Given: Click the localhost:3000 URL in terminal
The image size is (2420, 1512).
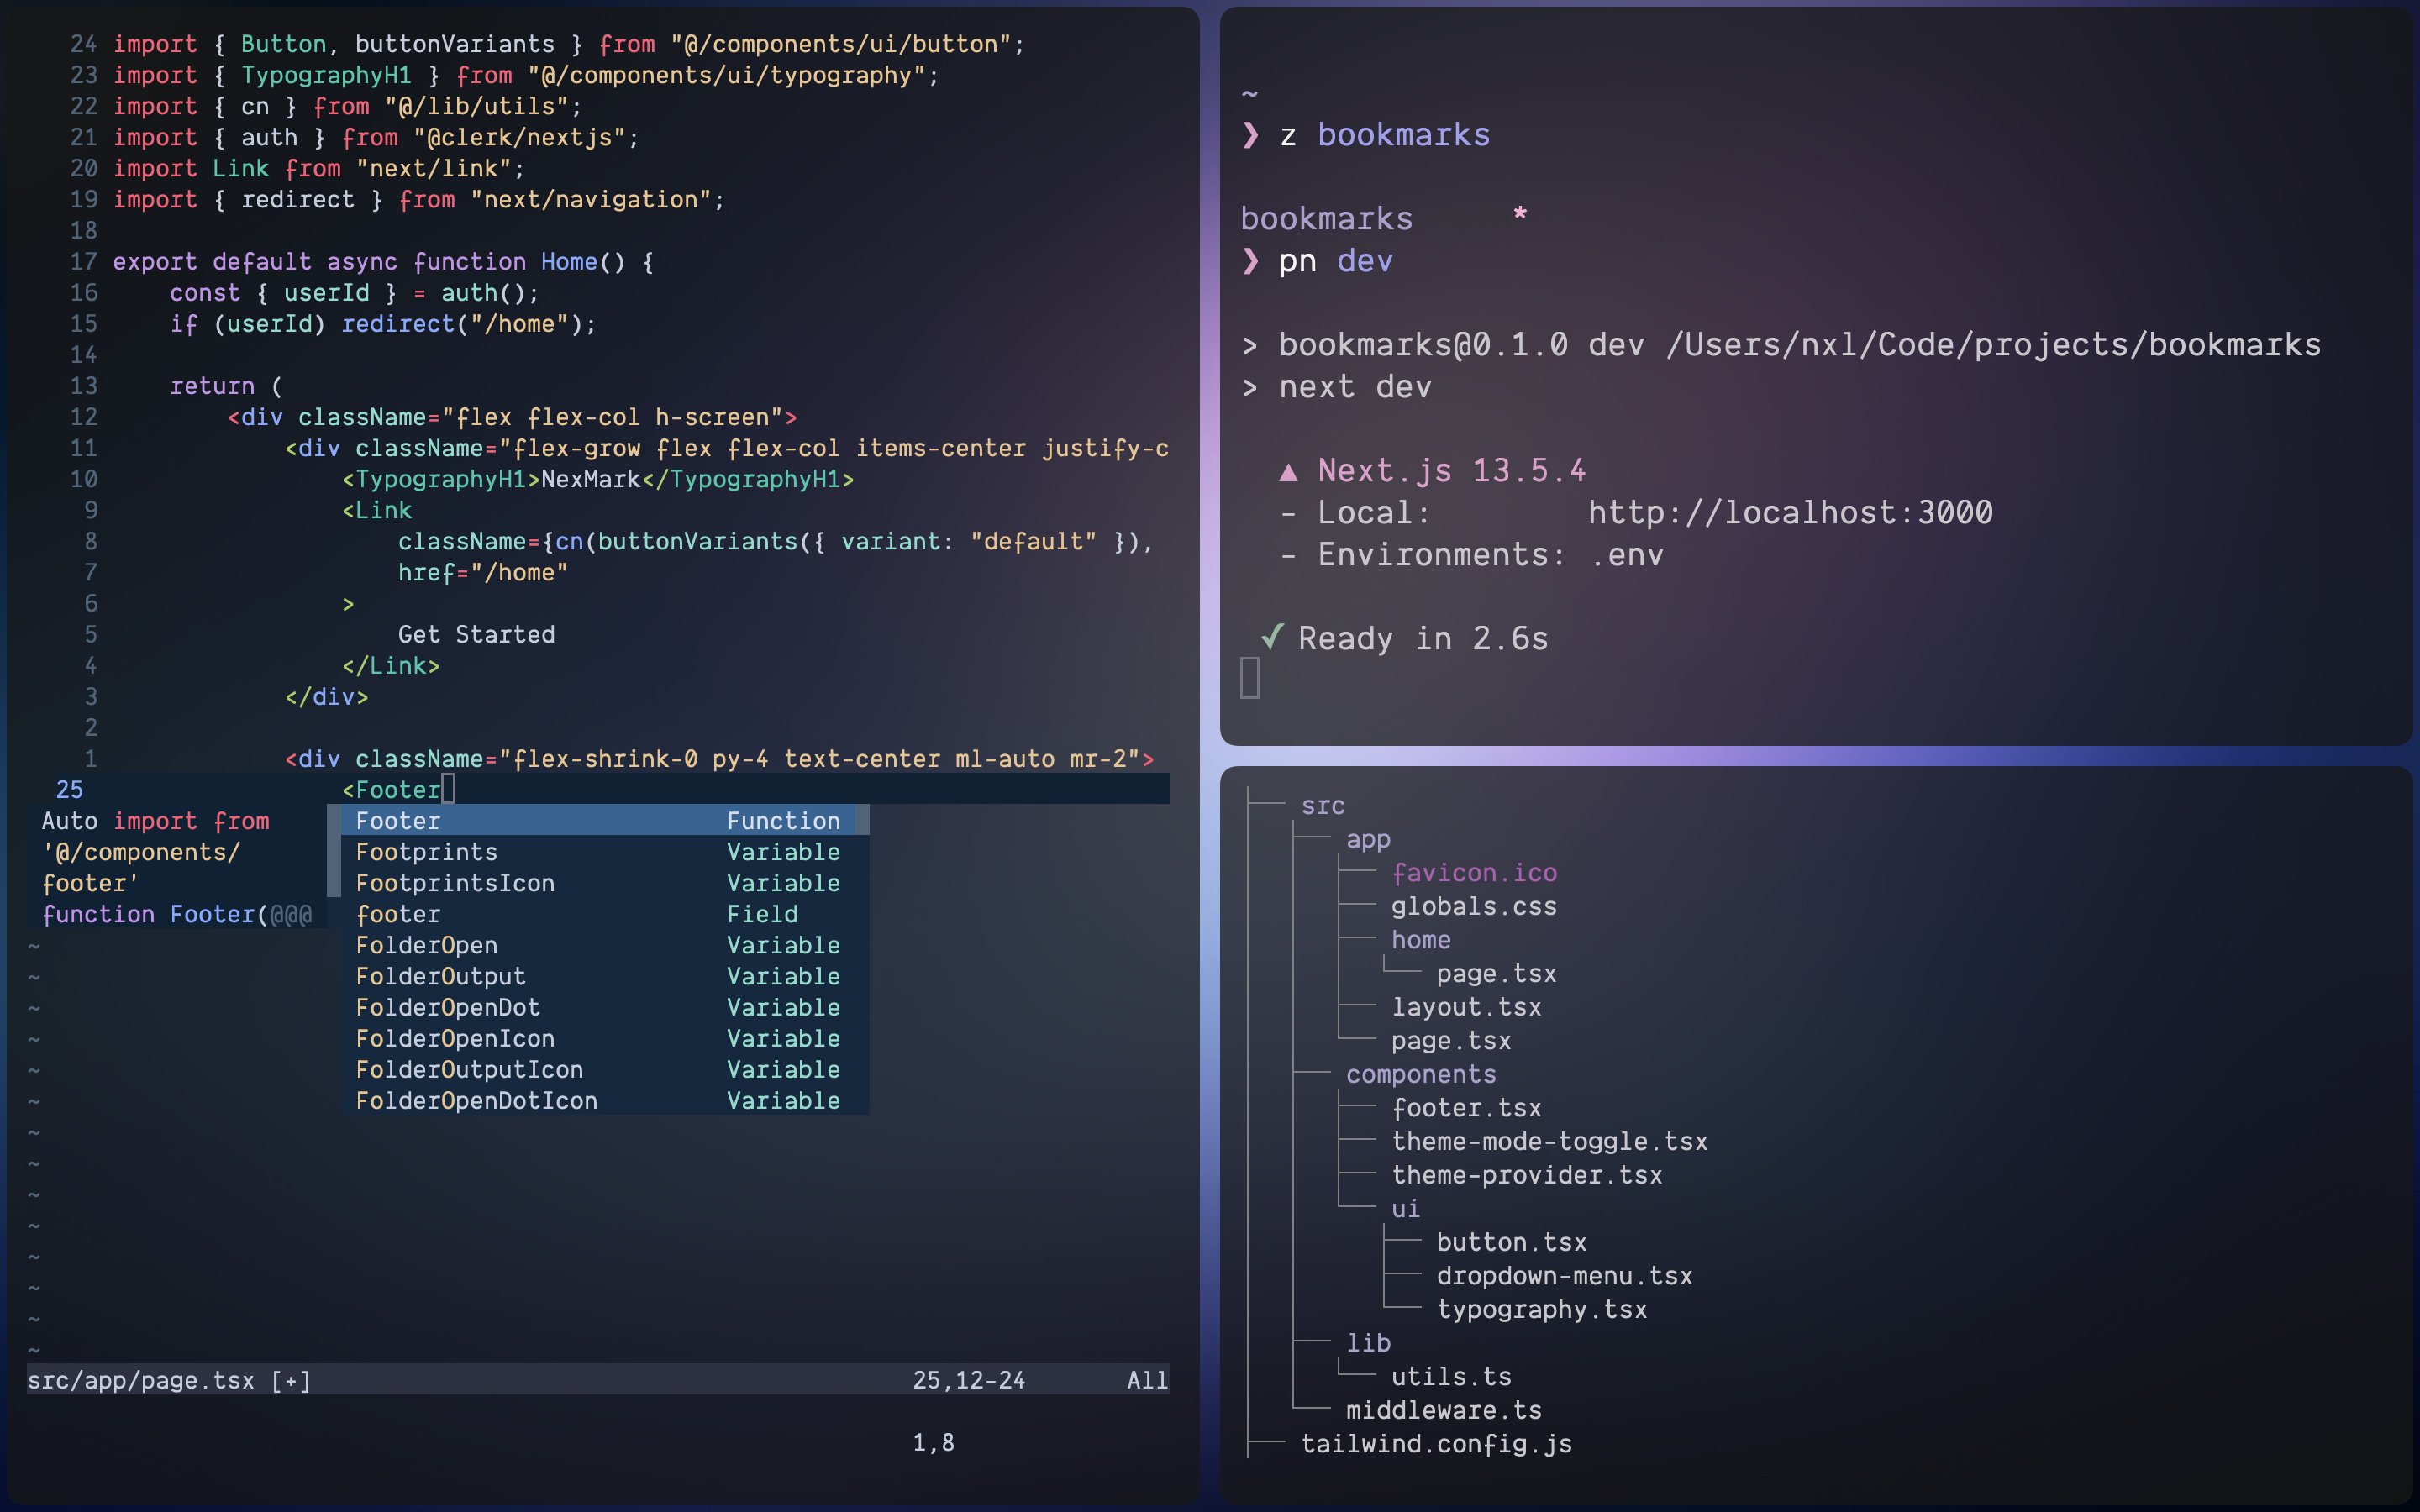Looking at the screenshot, I should [x=1789, y=513].
